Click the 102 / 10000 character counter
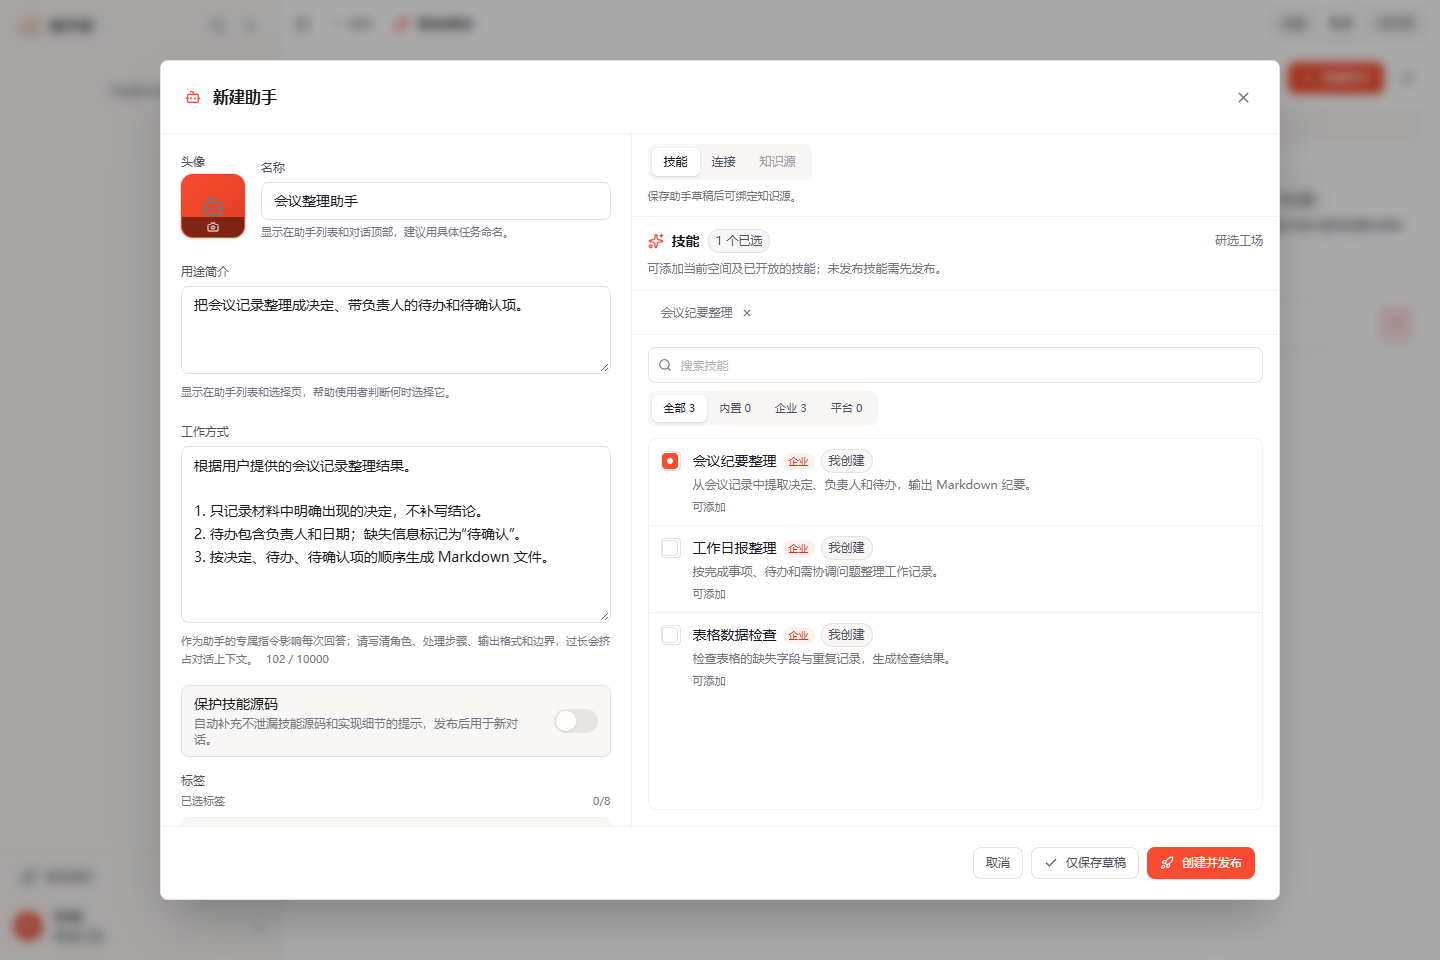 click(297, 659)
